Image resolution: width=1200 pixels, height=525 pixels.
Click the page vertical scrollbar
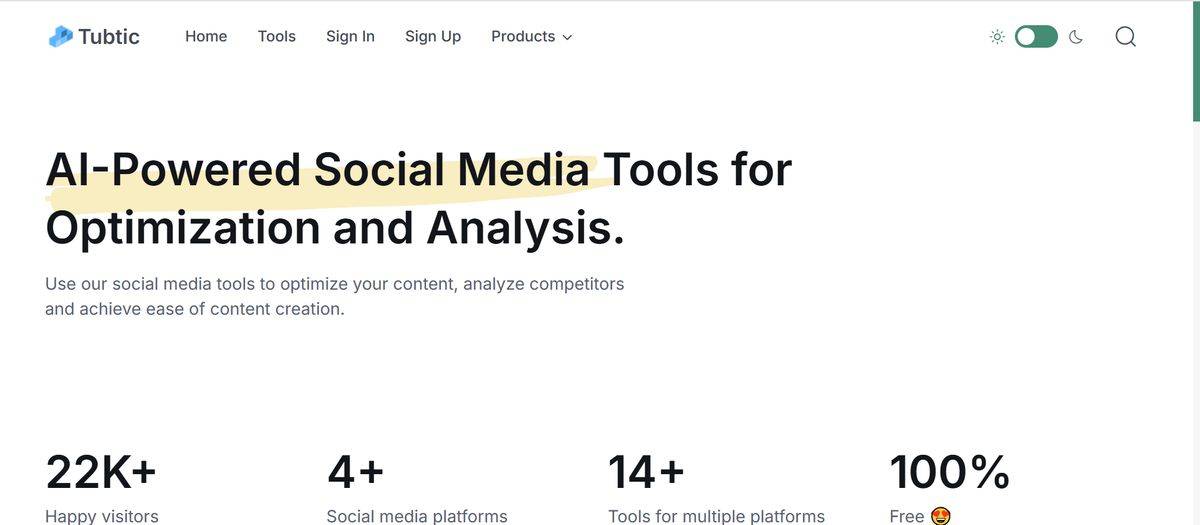1195,60
